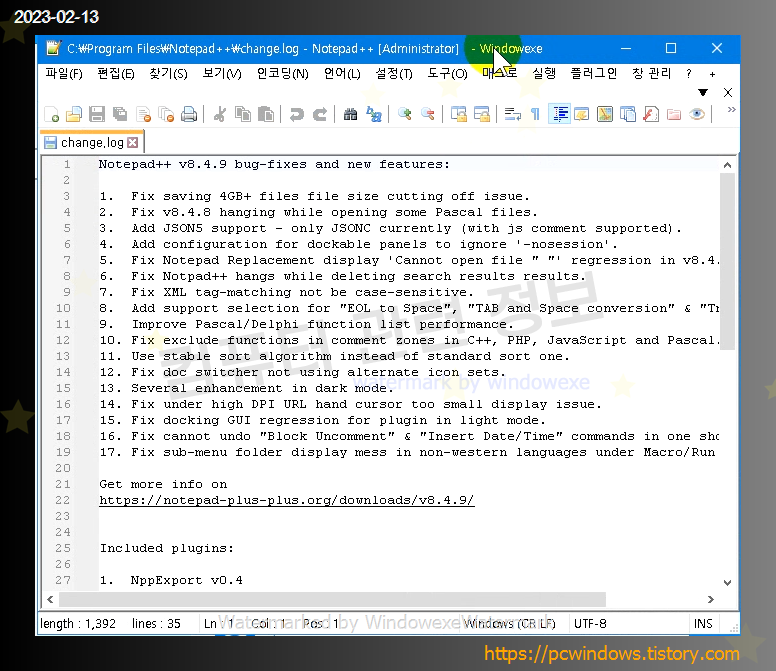This screenshot has height=671, width=776.
Task: Click the Save file floppy icon
Action: 97,114
